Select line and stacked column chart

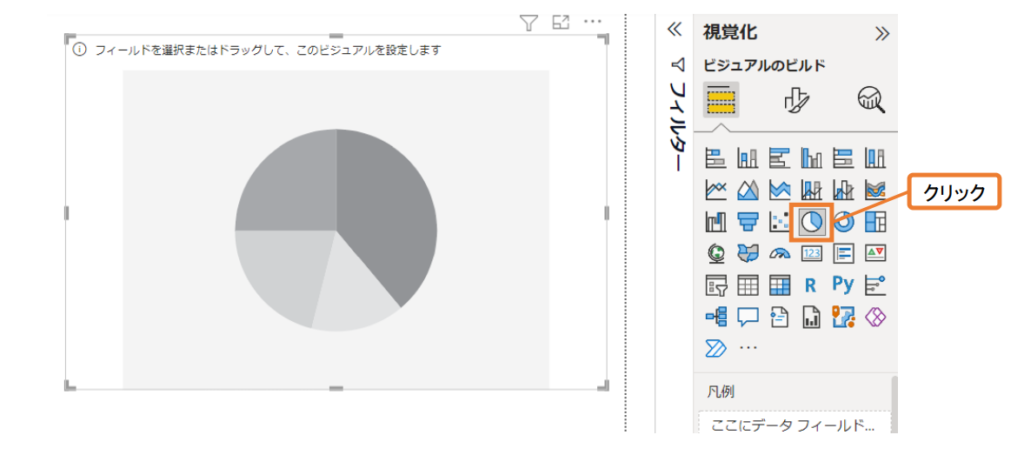[812, 190]
